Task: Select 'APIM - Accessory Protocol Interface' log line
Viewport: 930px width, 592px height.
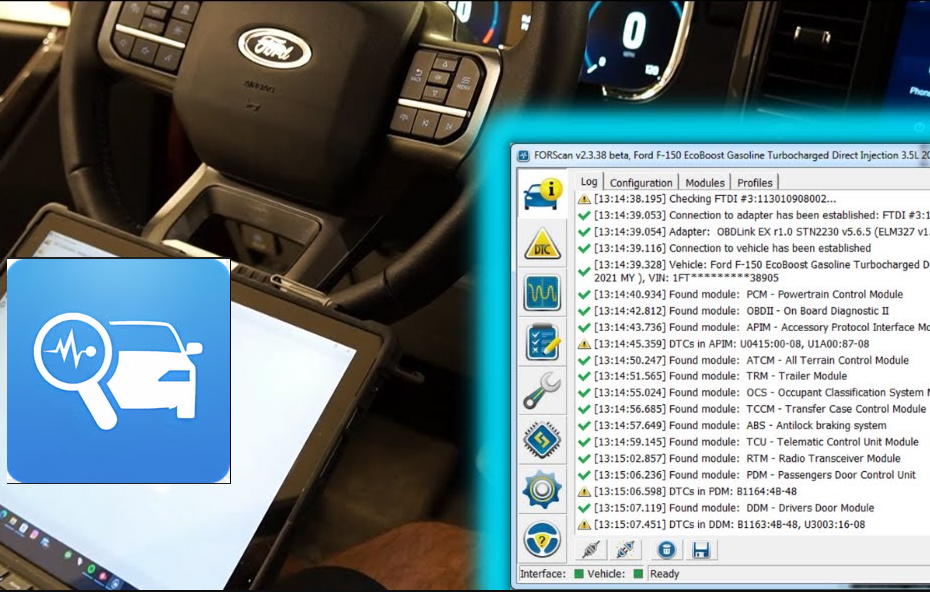Action: [762, 327]
